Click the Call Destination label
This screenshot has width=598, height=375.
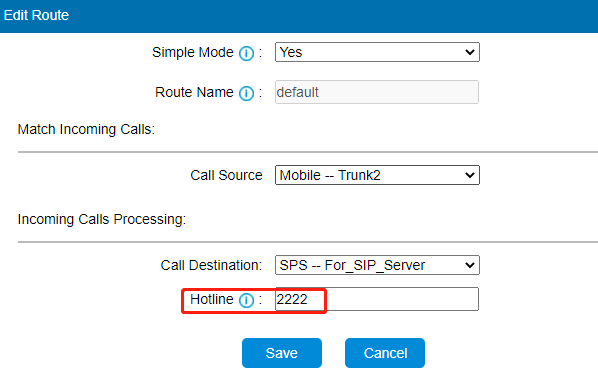tap(211, 265)
